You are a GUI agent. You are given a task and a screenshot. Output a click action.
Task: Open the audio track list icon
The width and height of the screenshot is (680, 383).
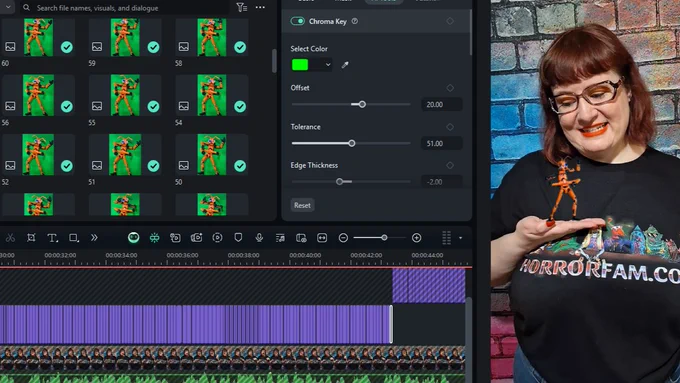(280, 238)
